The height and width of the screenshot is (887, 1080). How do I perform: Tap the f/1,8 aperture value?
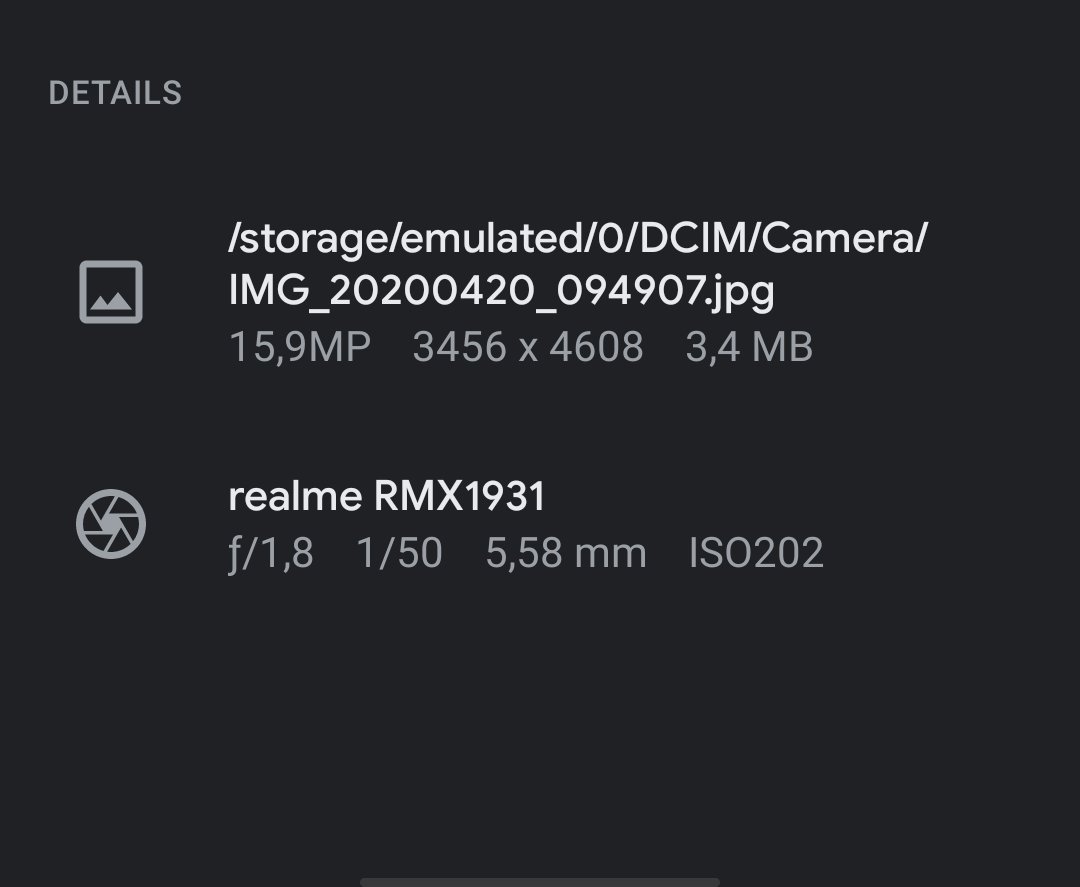tap(271, 553)
